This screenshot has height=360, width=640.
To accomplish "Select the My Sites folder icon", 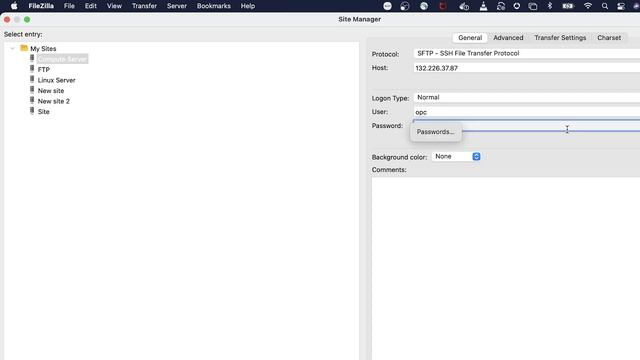I will pyautogui.click(x=24, y=48).
